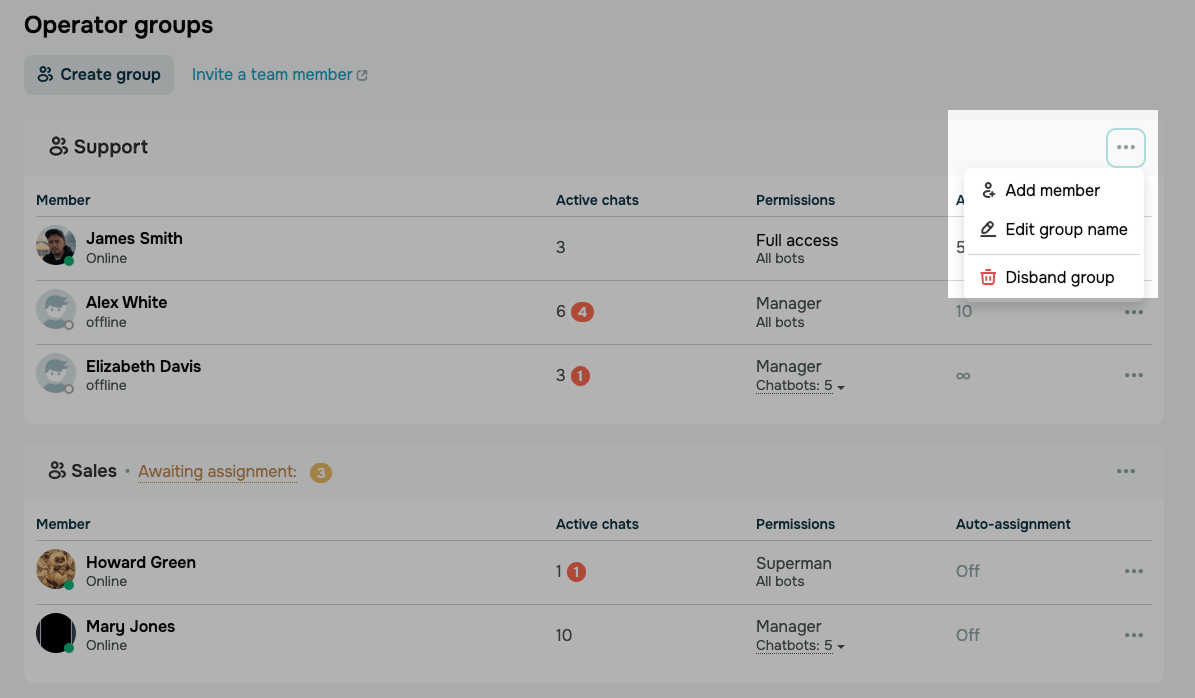Click Alex White's unread badge 4
Viewport: 1195px width, 698px height.
point(582,312)
